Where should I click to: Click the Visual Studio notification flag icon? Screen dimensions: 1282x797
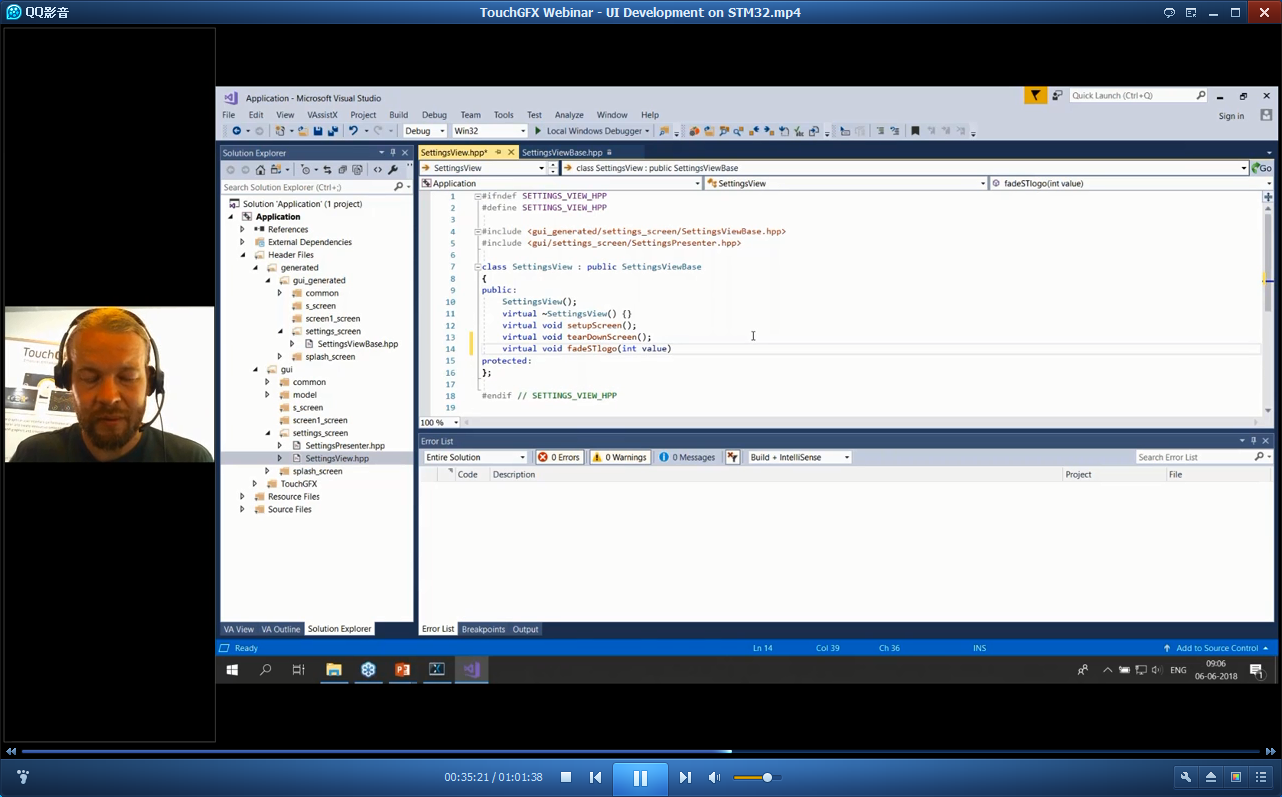[x=1035, y=95]
